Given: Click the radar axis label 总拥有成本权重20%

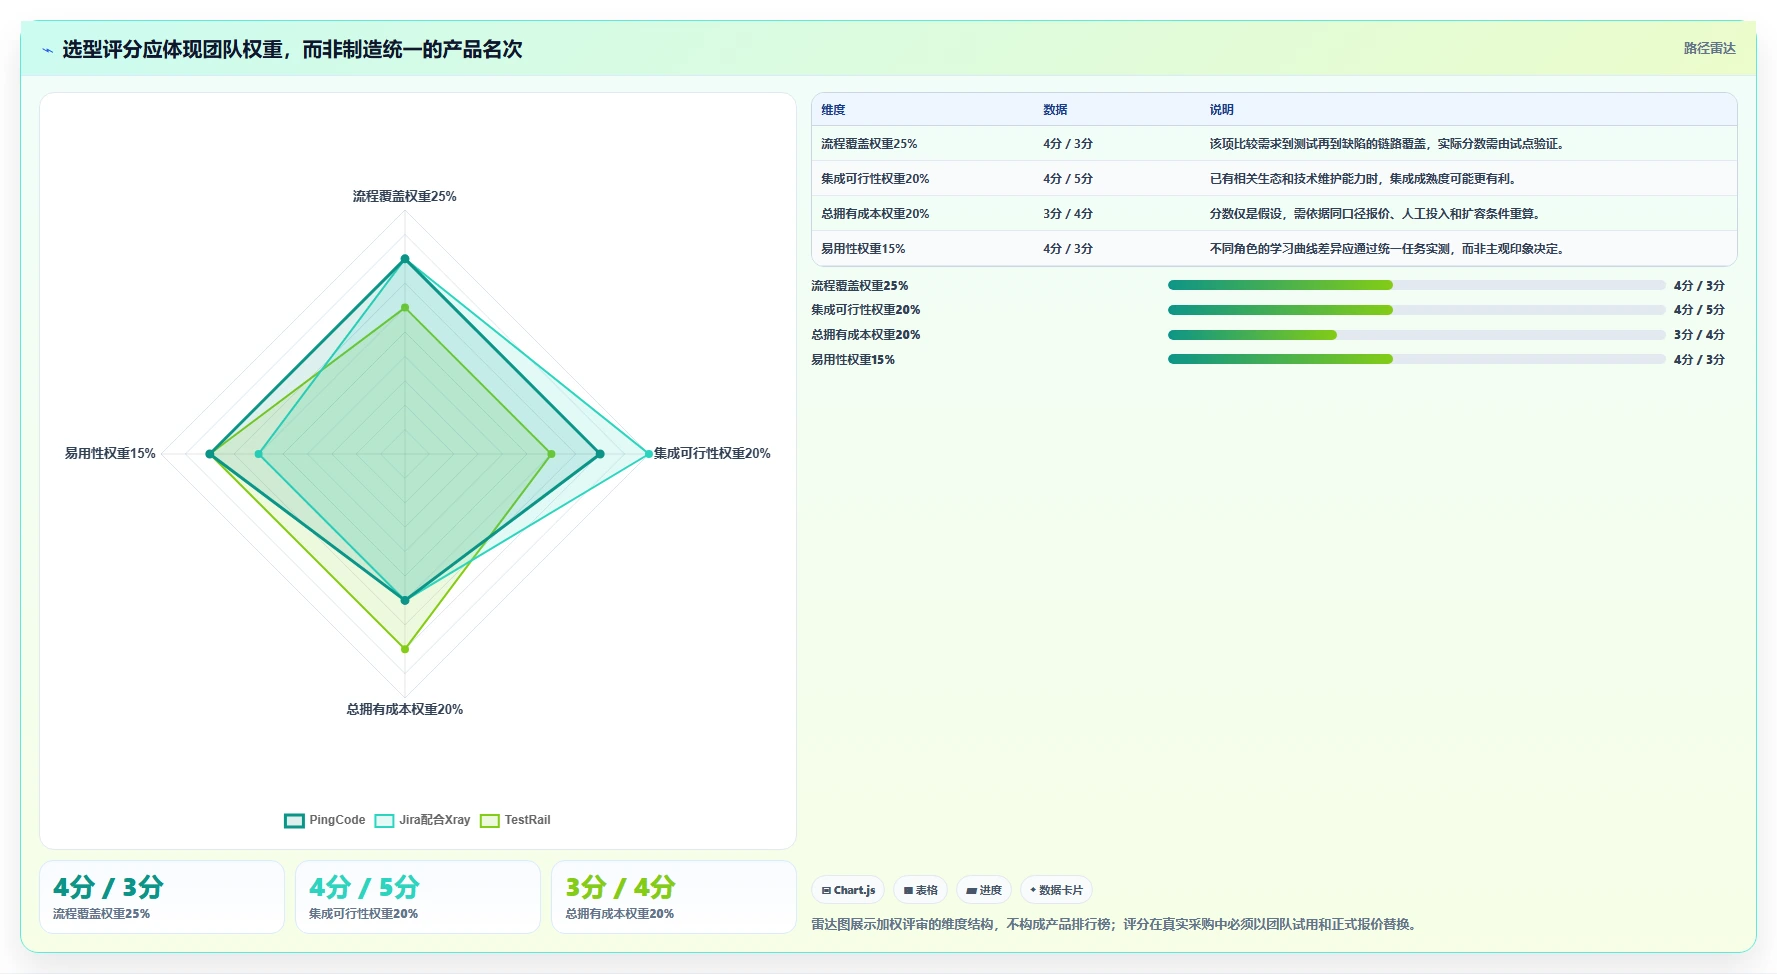Looking at the screenshot, I should (405, 710).
